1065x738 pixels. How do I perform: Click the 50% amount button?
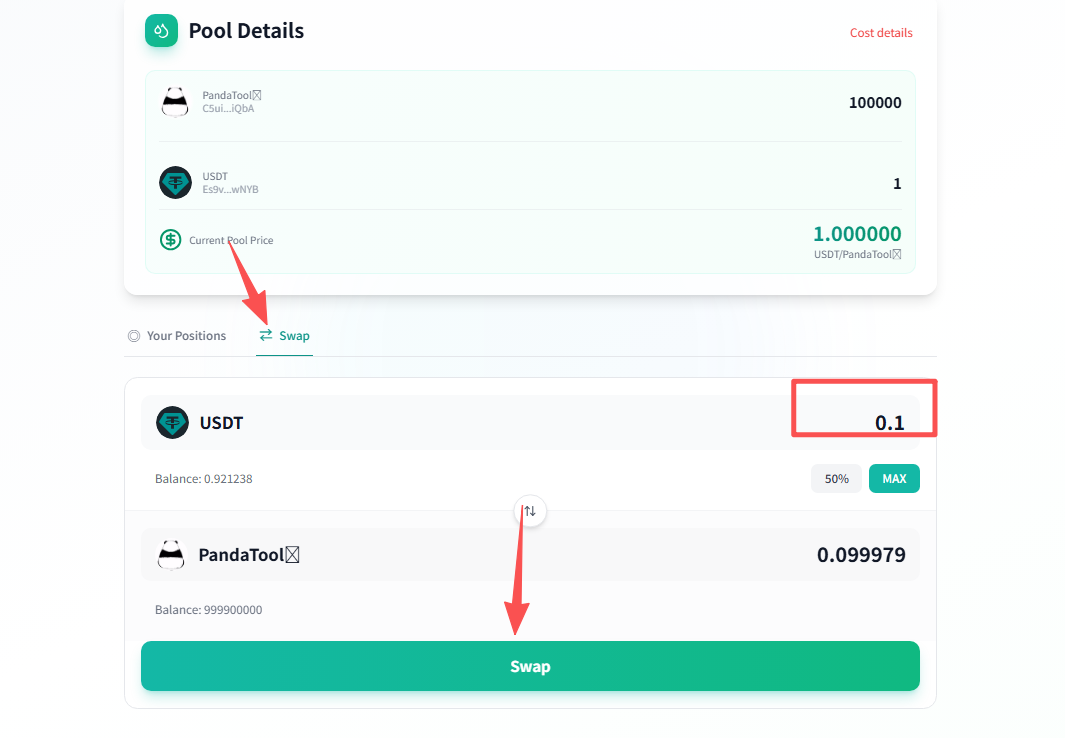[836, 479]
